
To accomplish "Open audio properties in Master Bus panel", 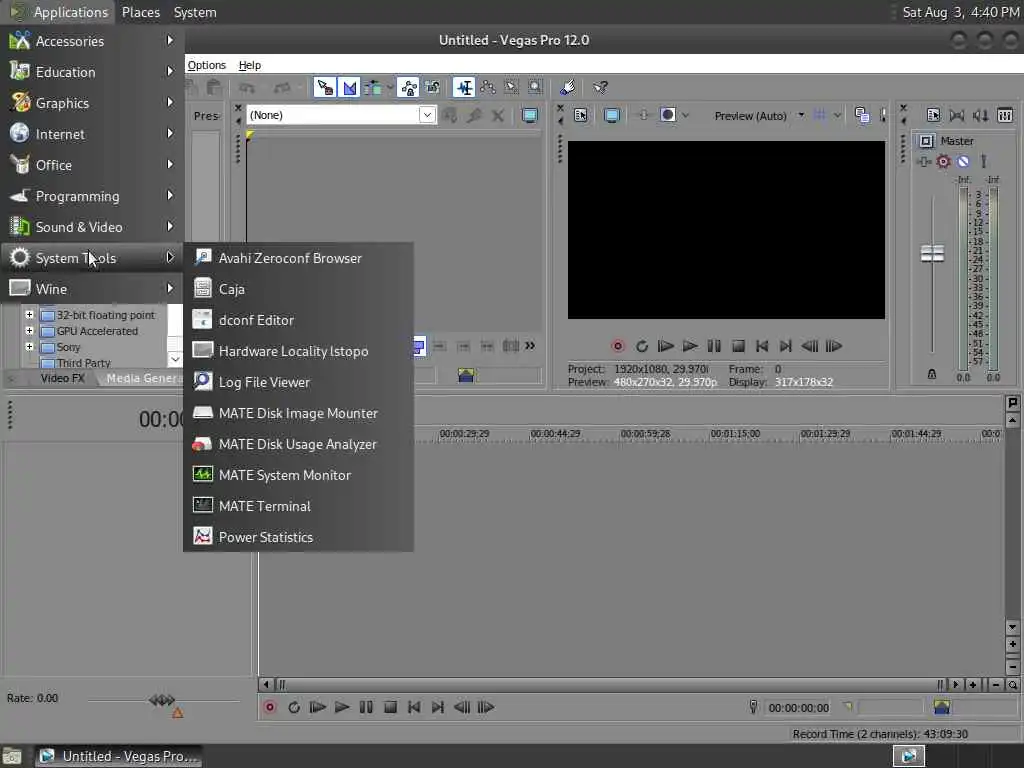I will 933,116.
